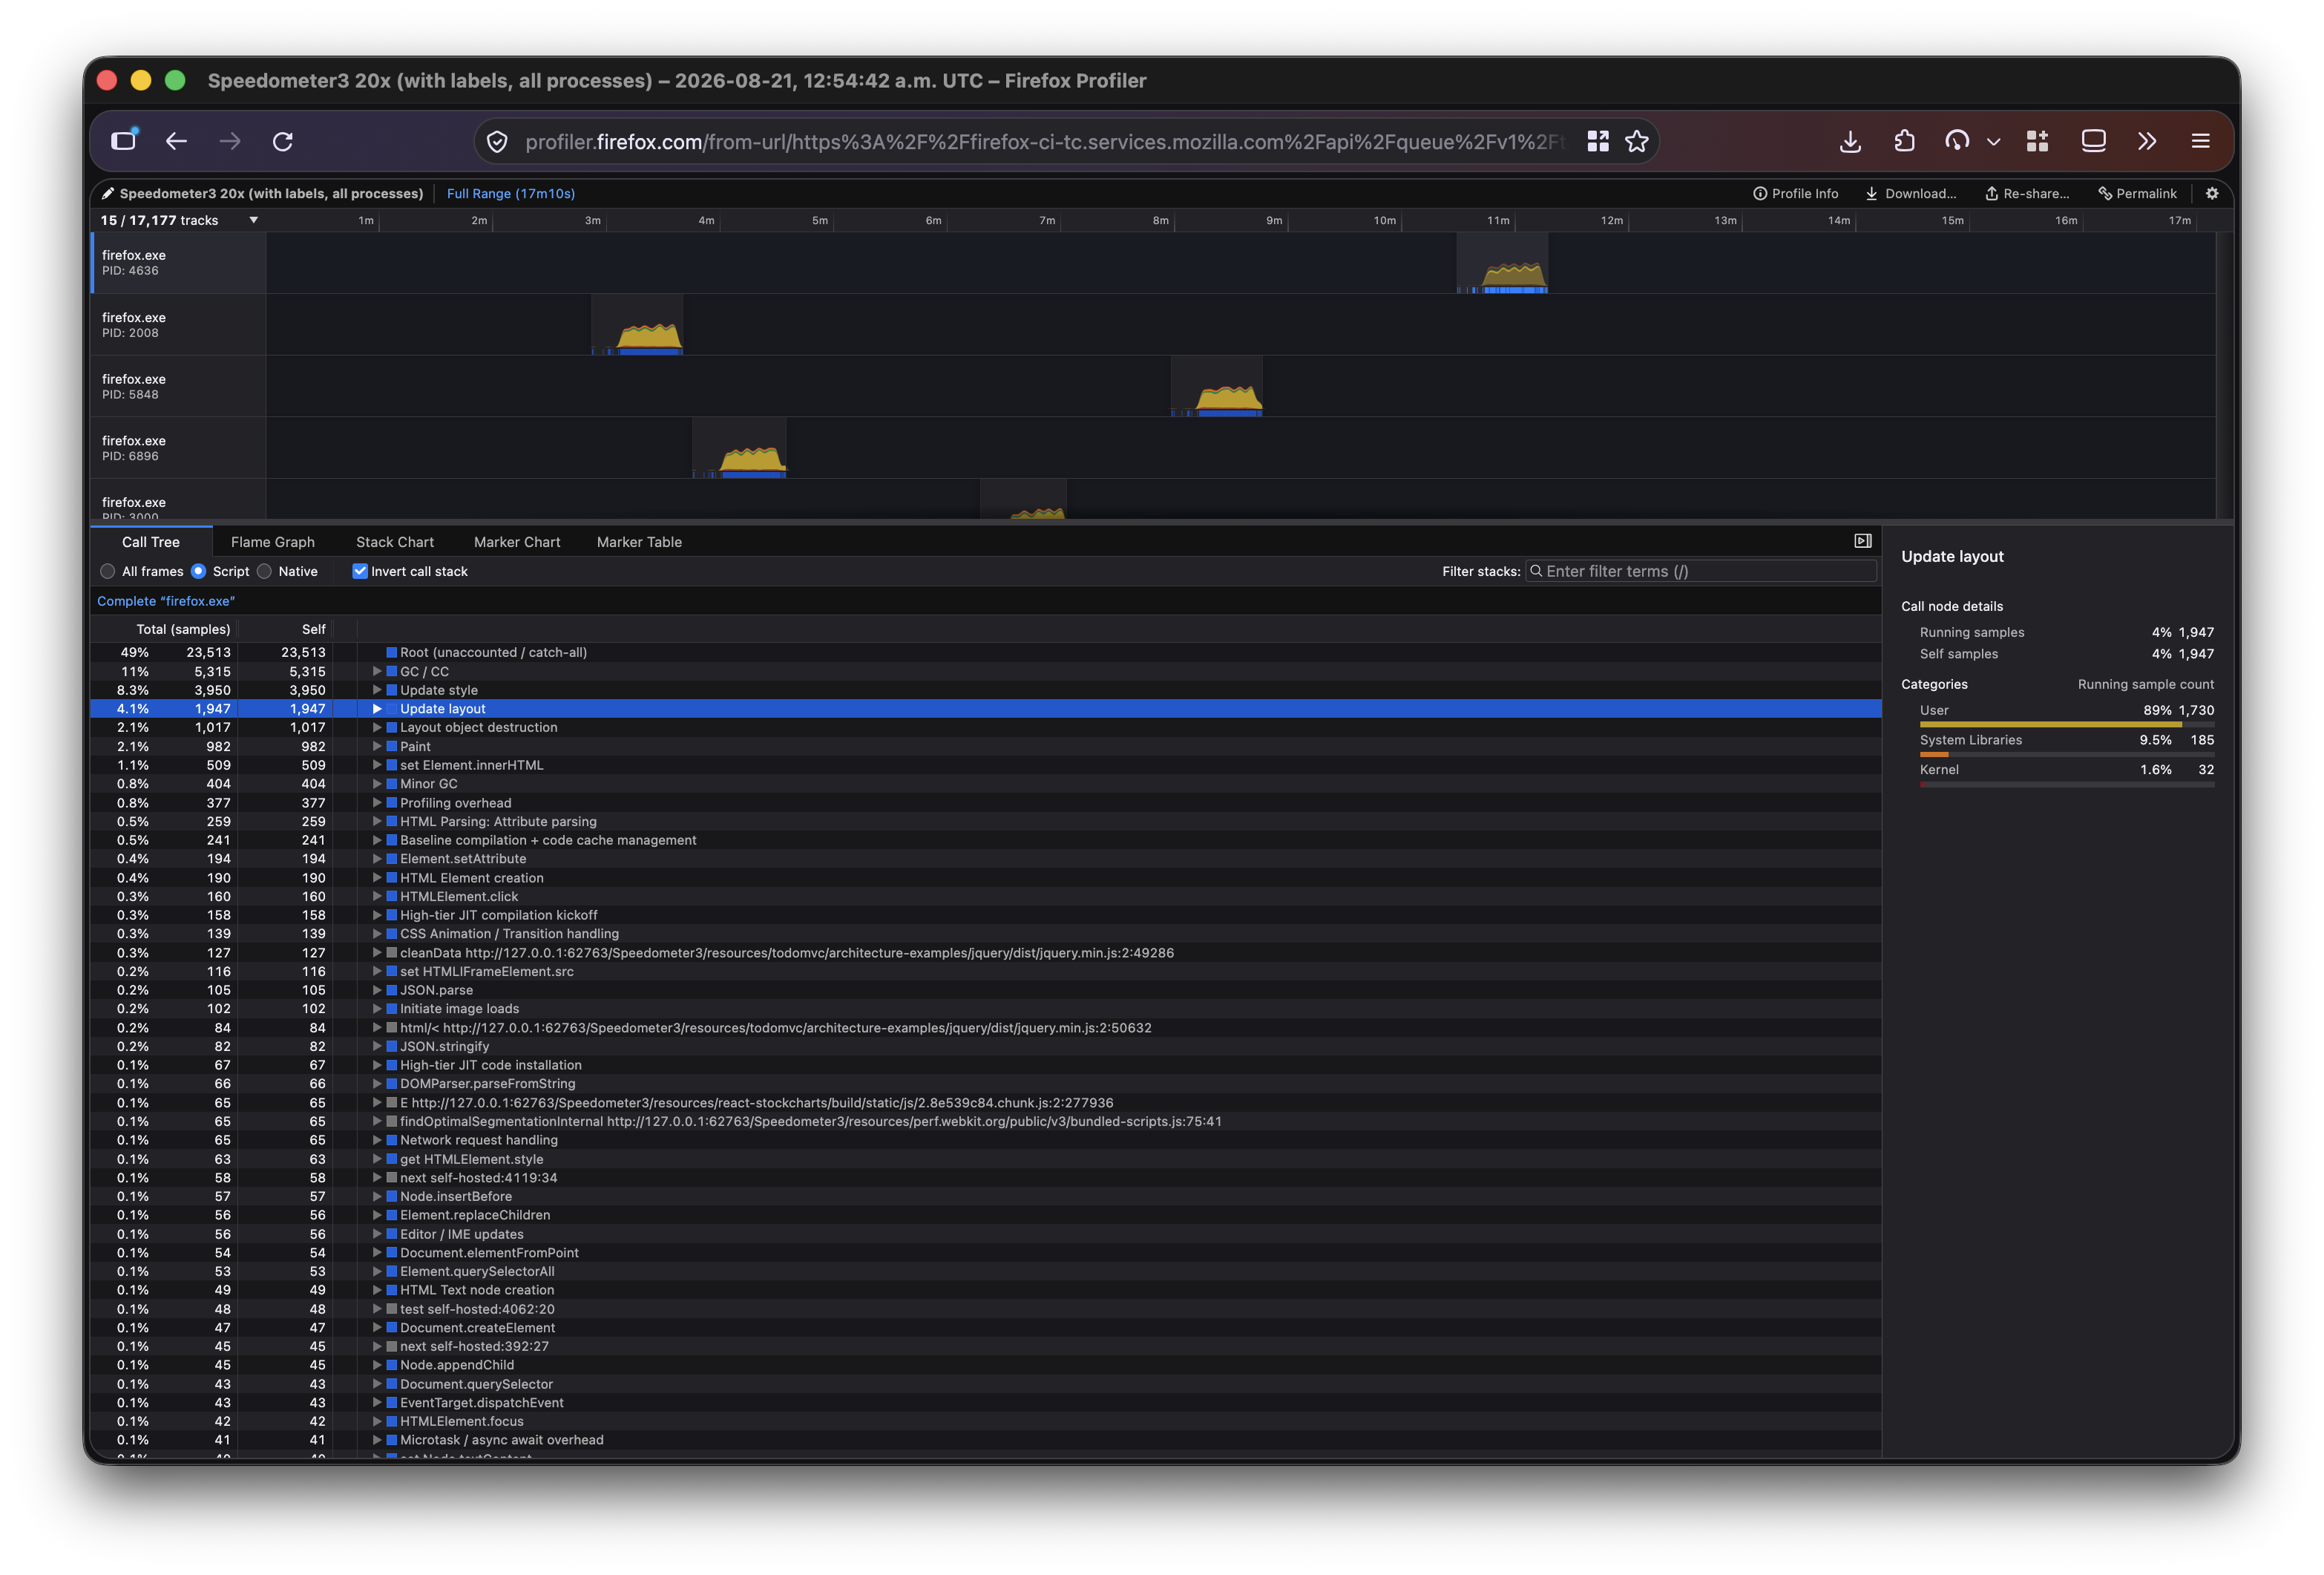
Task: Click the address bar URL
Action: (1045, 142)
